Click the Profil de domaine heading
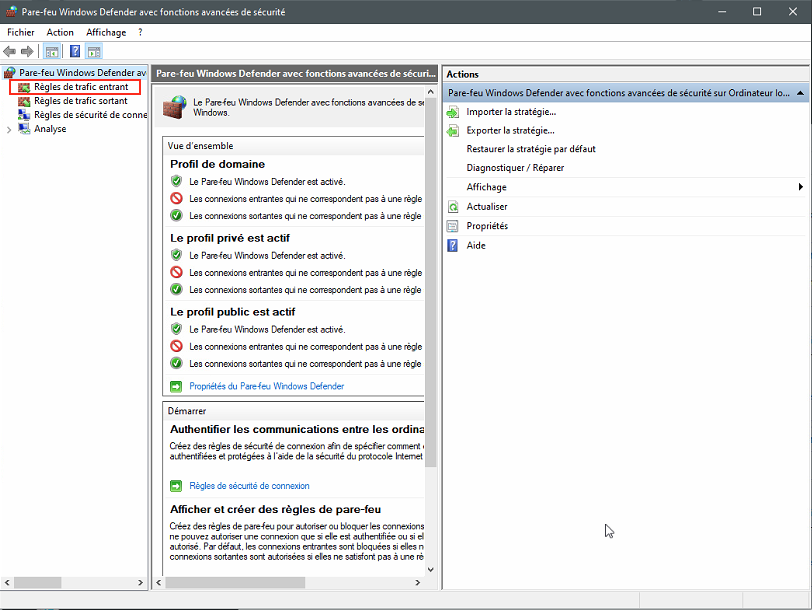 coord(218,164)
